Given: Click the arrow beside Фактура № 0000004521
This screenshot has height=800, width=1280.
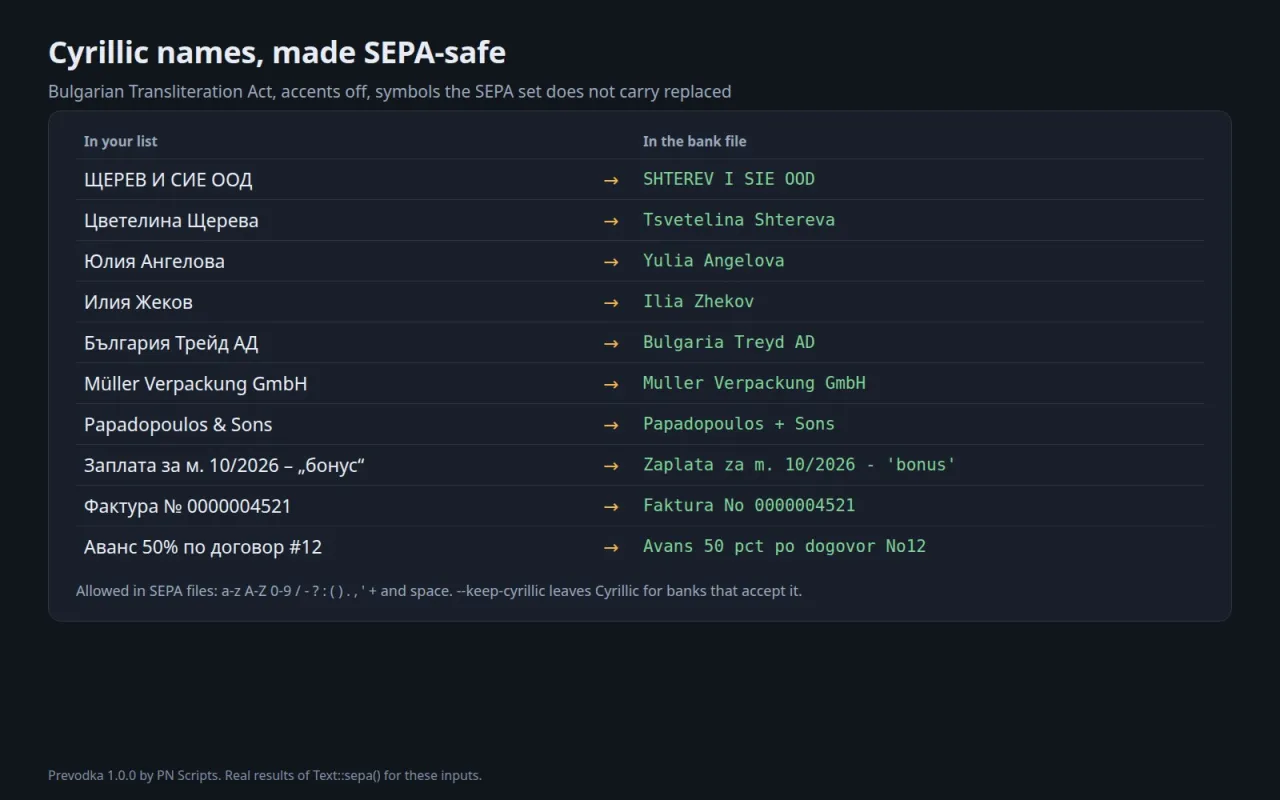Looking at the screenshot, I should click(x=611, y=507).
